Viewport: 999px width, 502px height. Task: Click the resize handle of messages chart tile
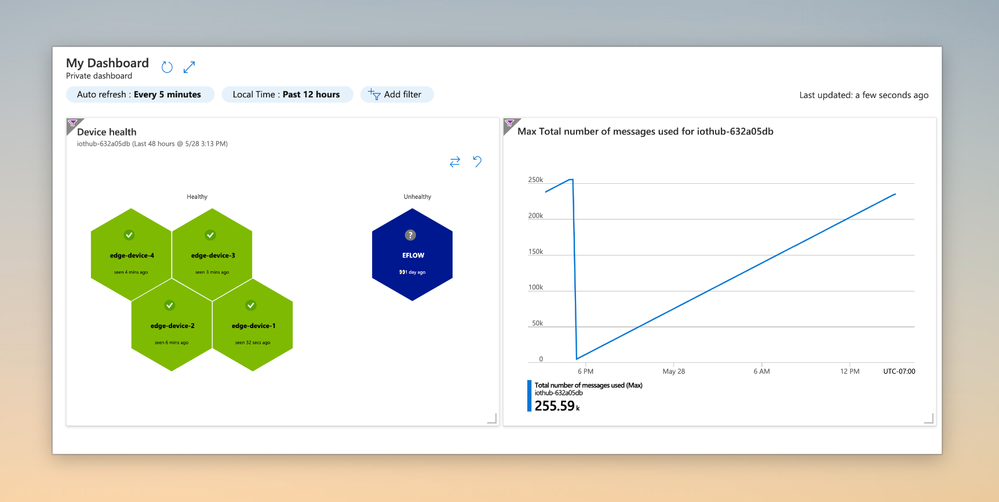coord(928,418)
